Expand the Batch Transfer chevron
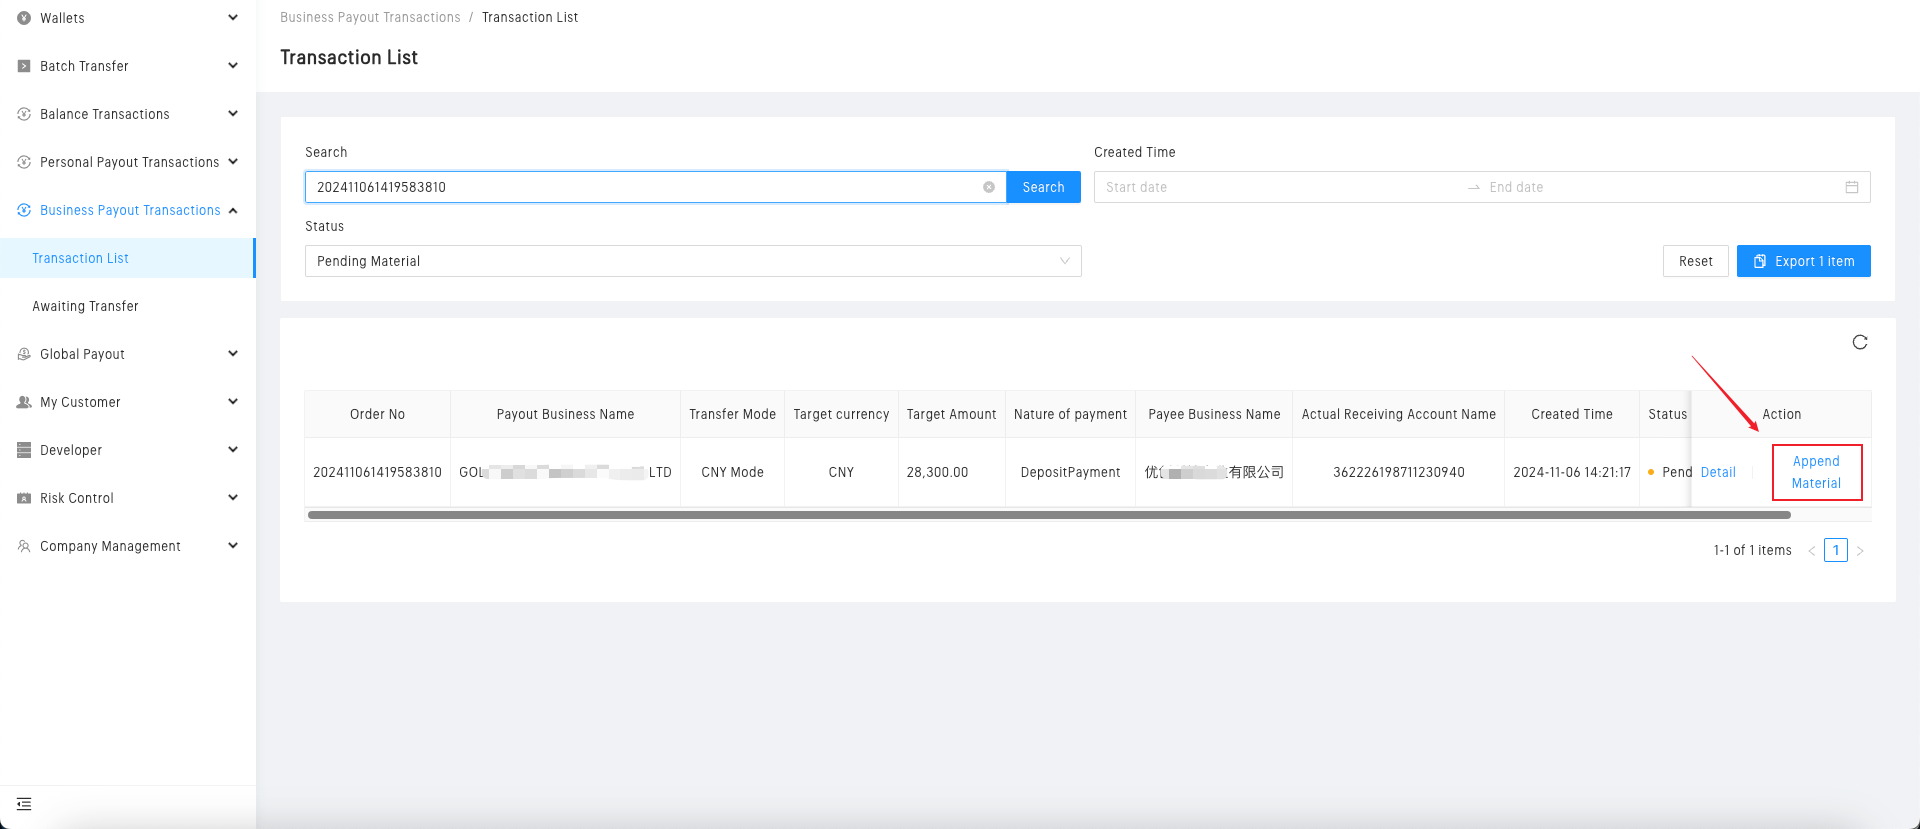 233,66
